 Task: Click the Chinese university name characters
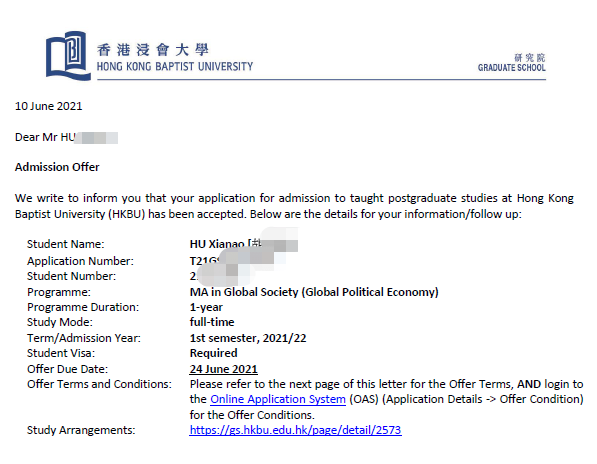tap(153, 49)
